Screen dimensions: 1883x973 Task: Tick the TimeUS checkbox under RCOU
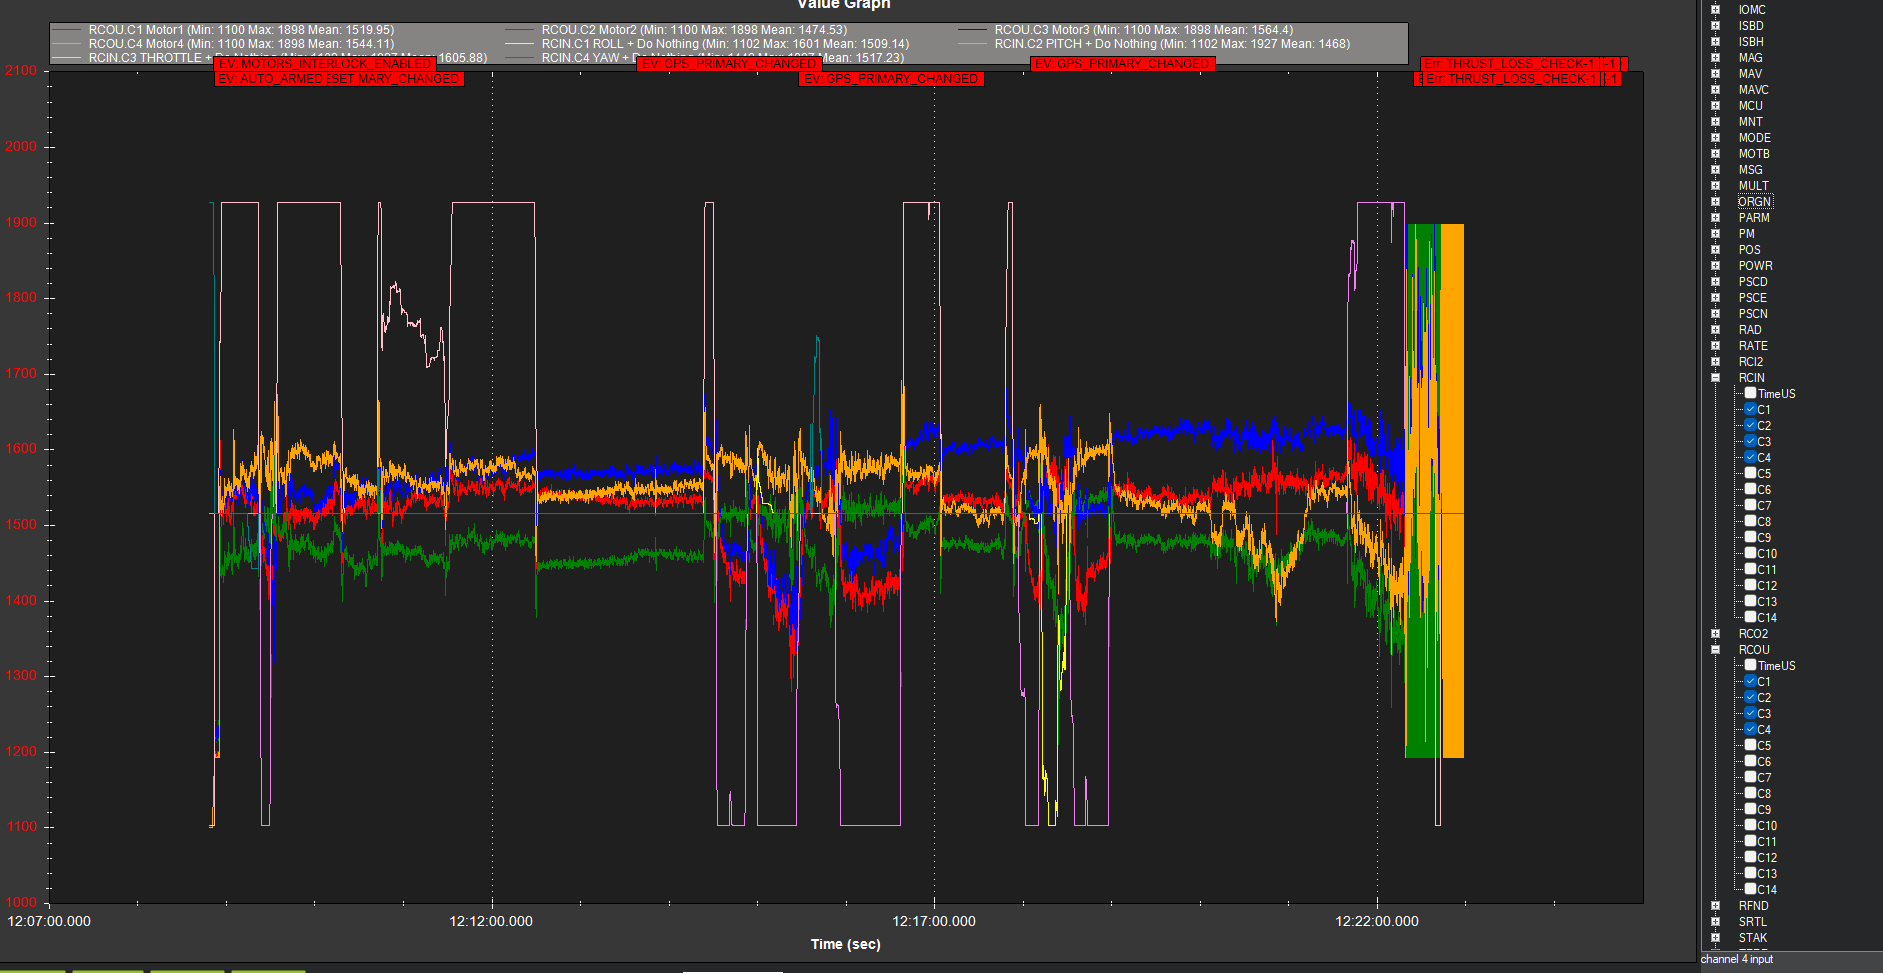point(1750,665)
